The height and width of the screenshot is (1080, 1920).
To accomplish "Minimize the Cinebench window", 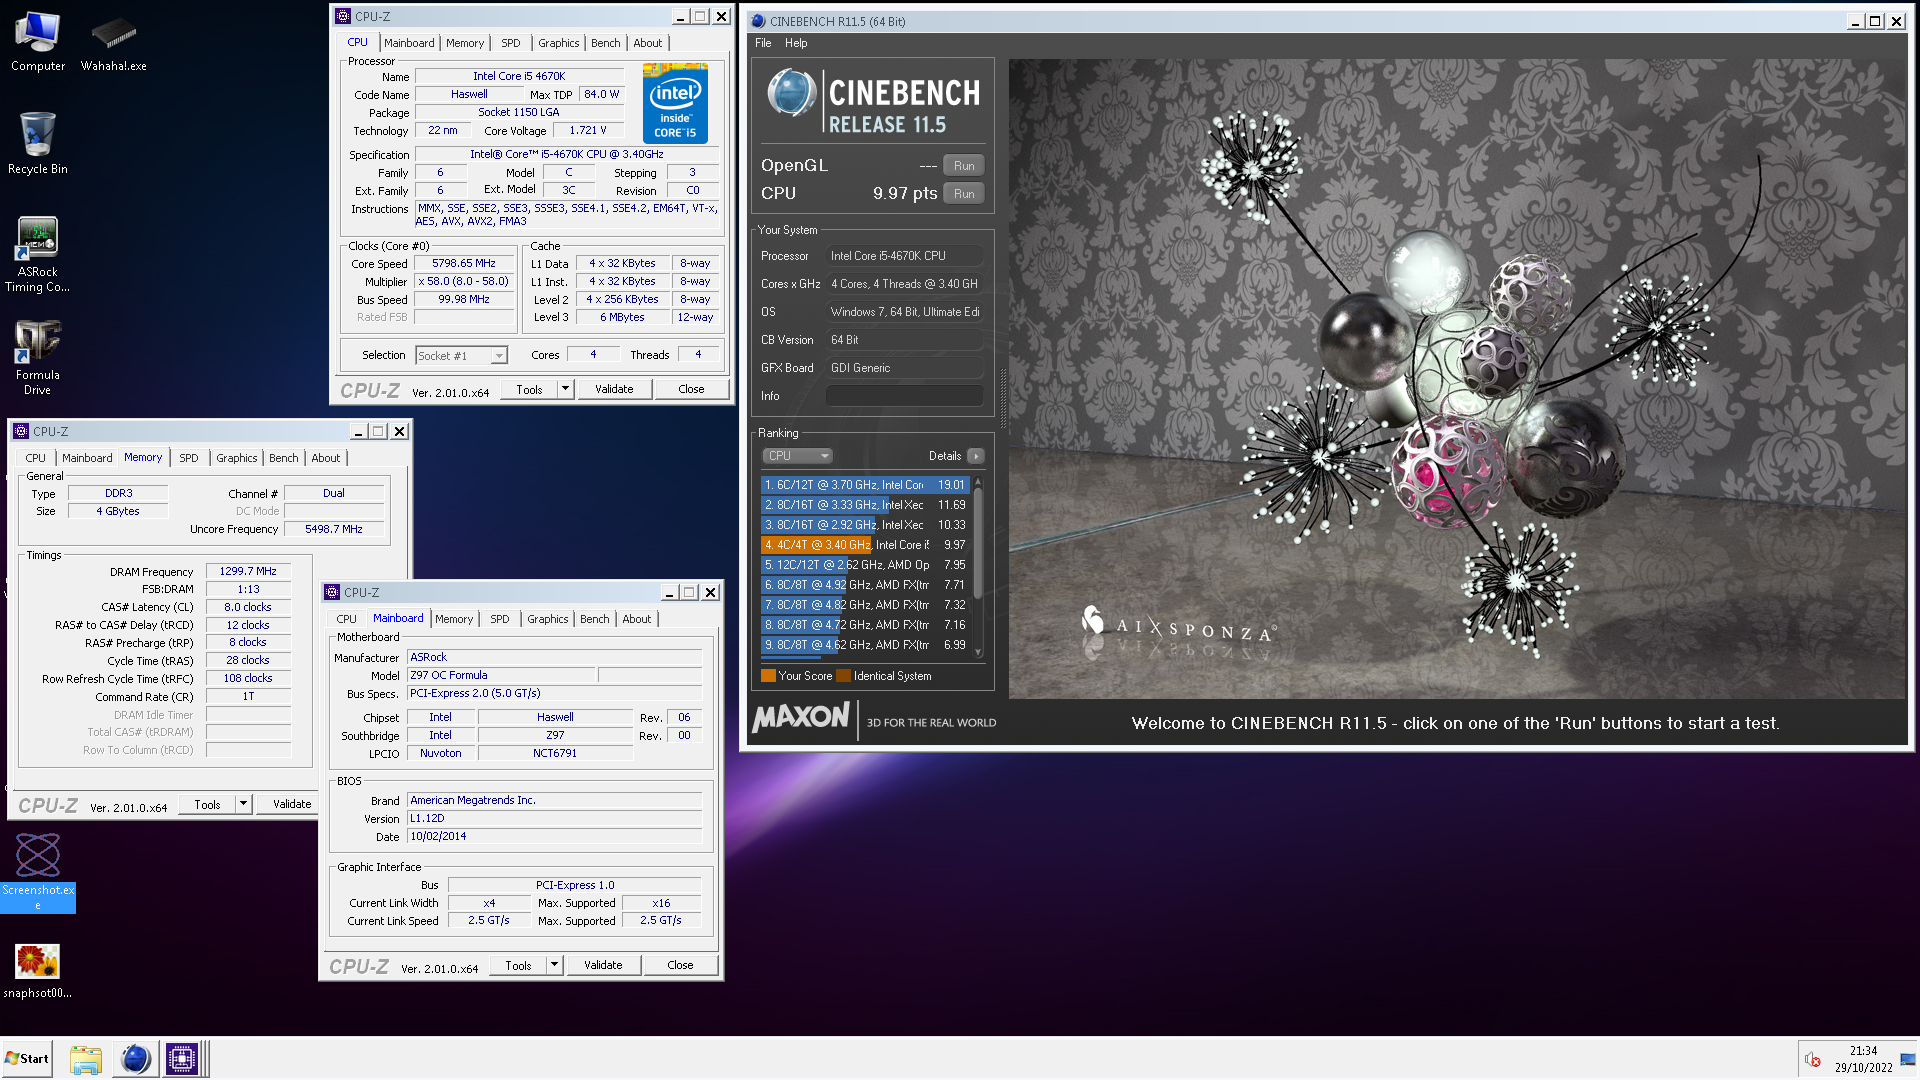I will [x=1856, y=21].
